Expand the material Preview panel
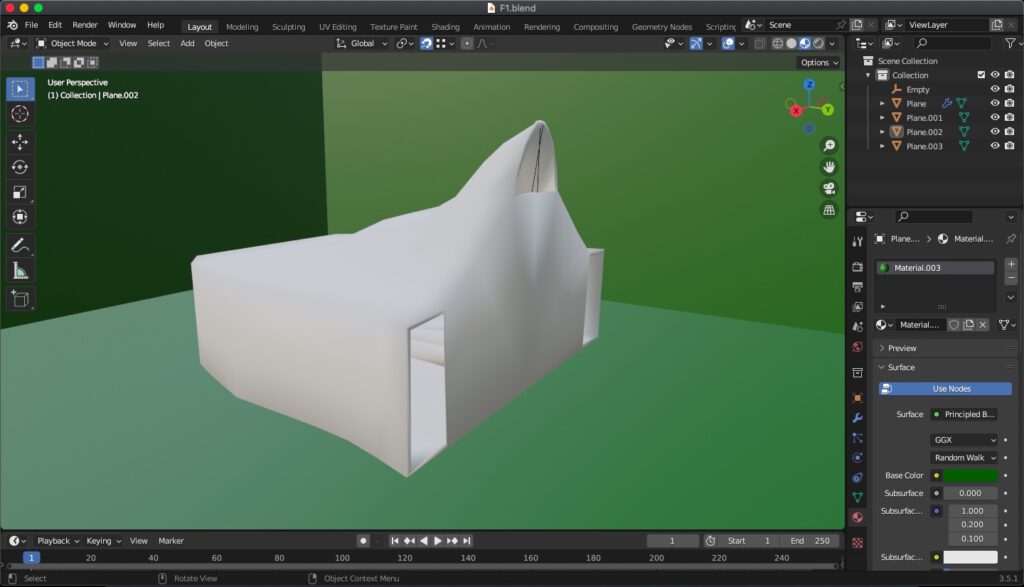Viewport: 1024px width, 587px height. tap(901, 348)
